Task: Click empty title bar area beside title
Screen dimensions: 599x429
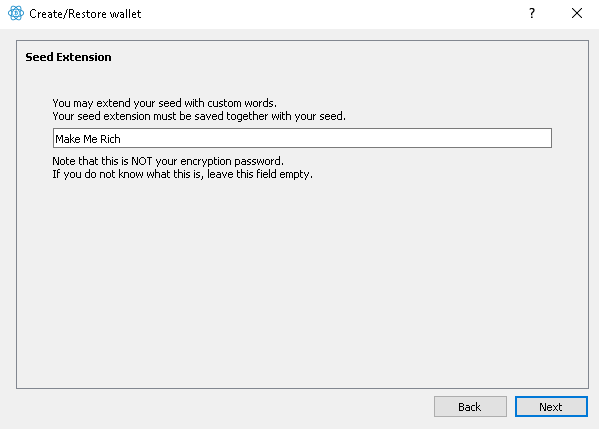Action: click(332, 14)
